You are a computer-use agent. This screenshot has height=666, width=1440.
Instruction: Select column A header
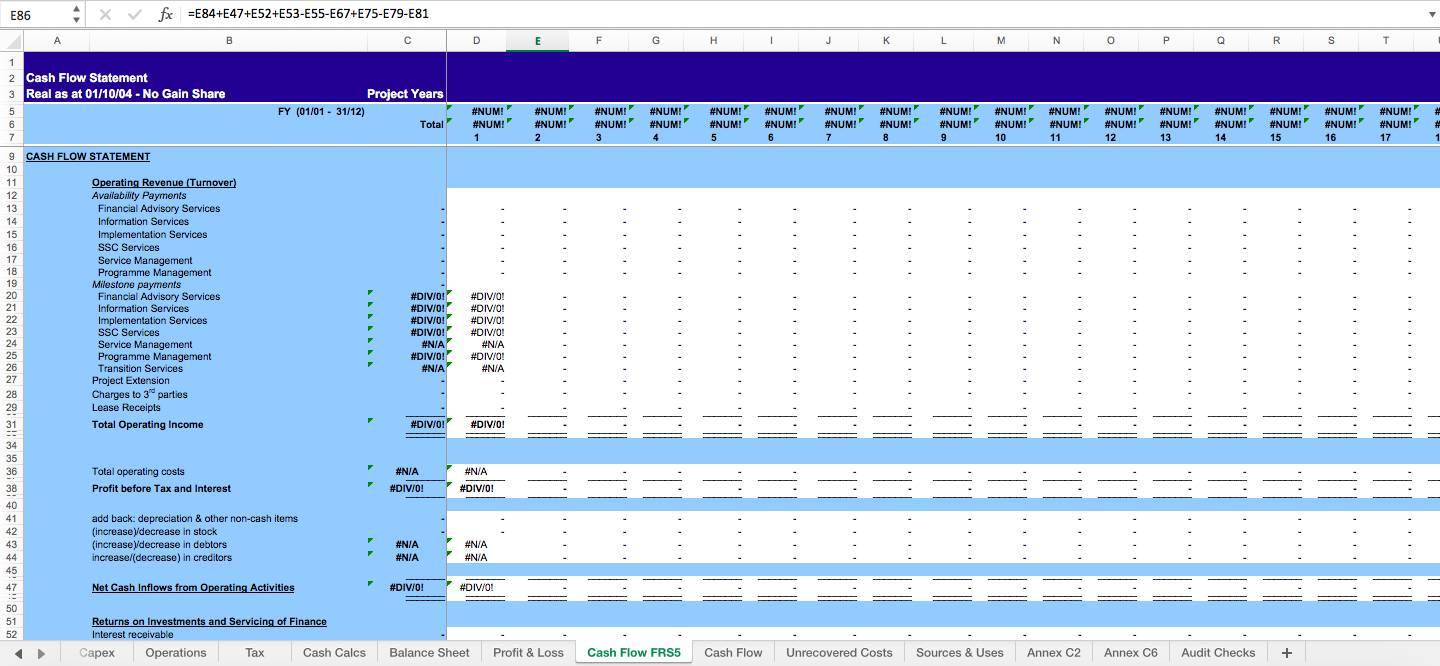(x=56, y=41)
